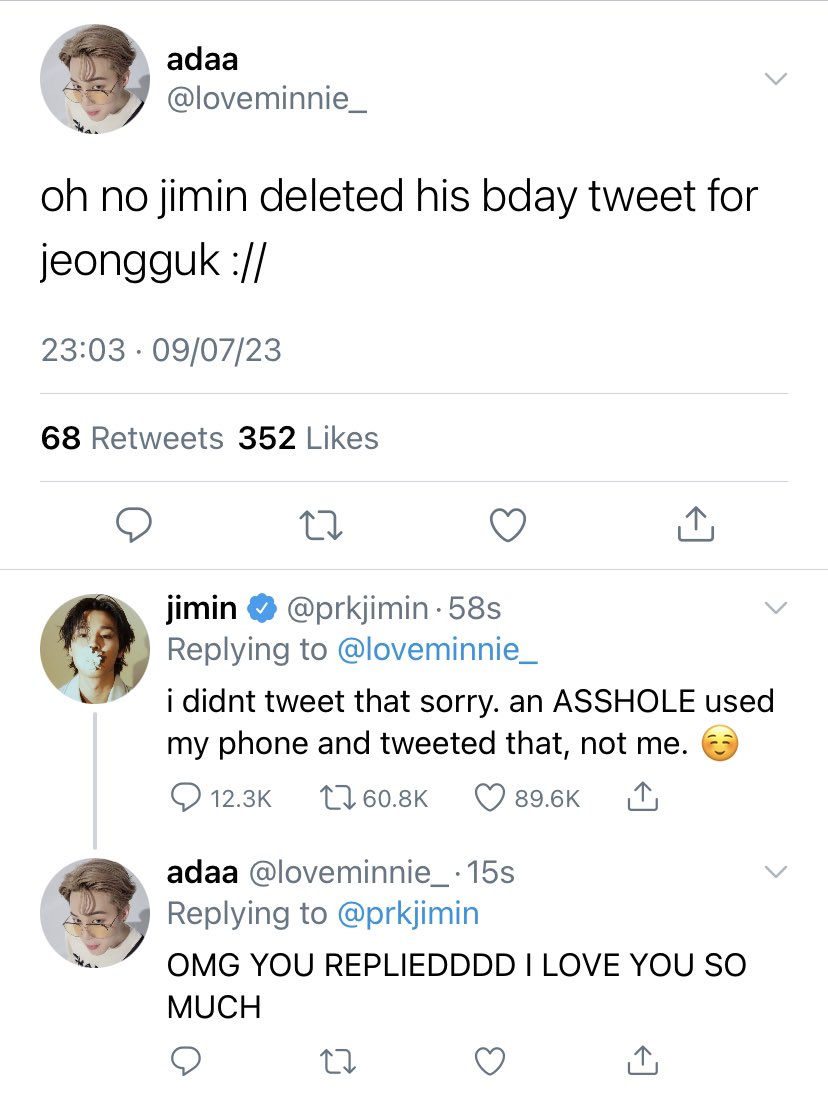The height and width of the screenshot is (1095, 828).
Task: Retweet jimin's reply with 60.8K retweets
Action: 374,798
